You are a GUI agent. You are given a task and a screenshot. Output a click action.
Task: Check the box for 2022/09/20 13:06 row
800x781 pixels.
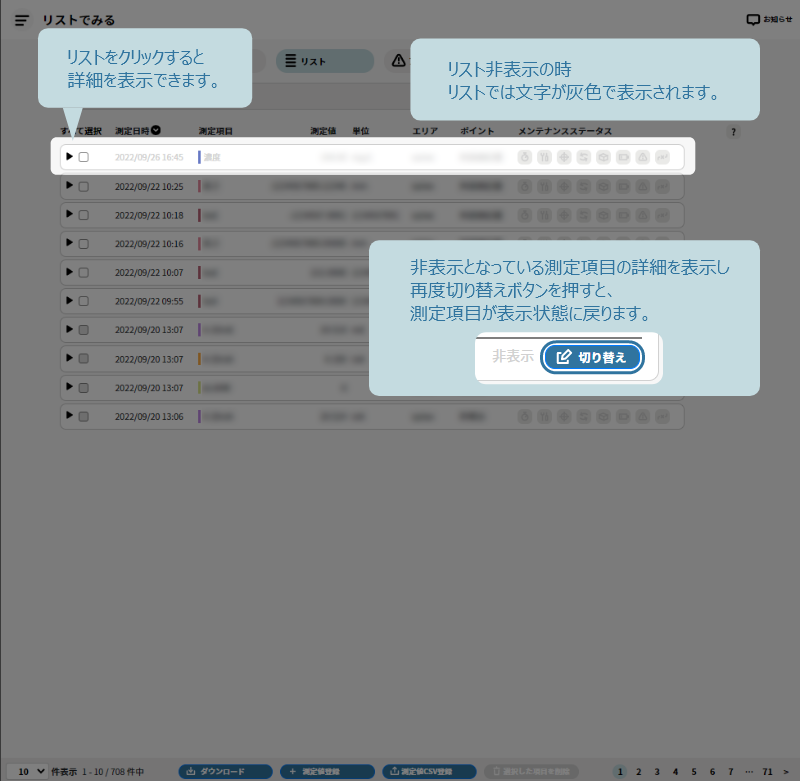(x=84, y=417)
